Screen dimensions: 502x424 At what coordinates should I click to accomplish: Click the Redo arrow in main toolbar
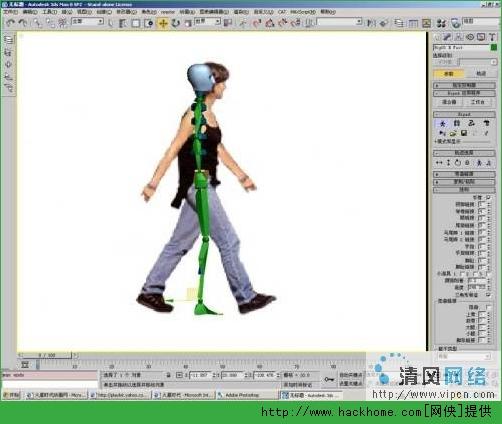(23, 23)
